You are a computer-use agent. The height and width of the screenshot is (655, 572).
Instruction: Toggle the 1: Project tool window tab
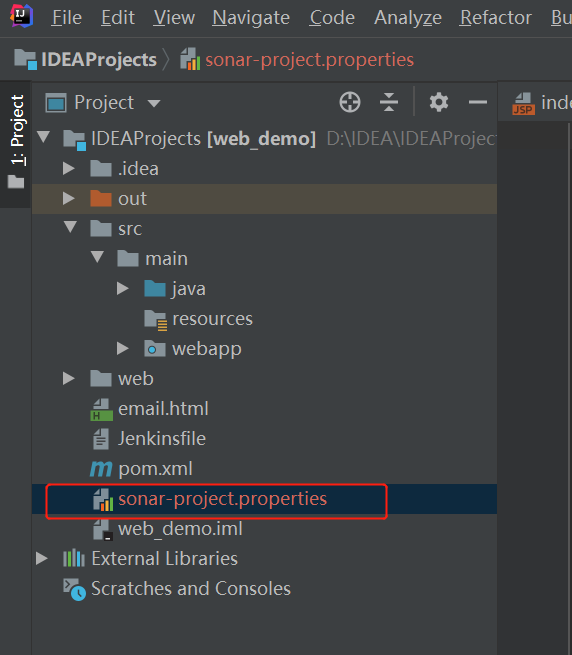[x=16, y=144]
